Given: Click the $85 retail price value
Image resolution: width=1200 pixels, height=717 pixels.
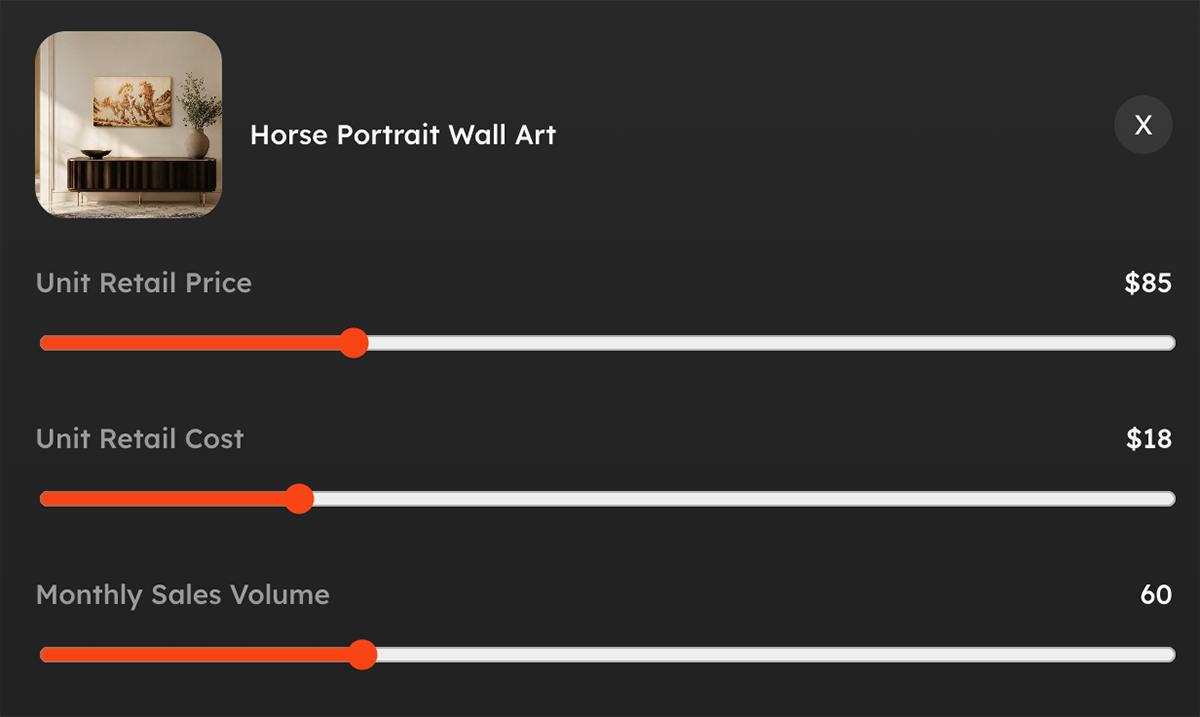Looking at the screenshot, I should pos(1148,283).
